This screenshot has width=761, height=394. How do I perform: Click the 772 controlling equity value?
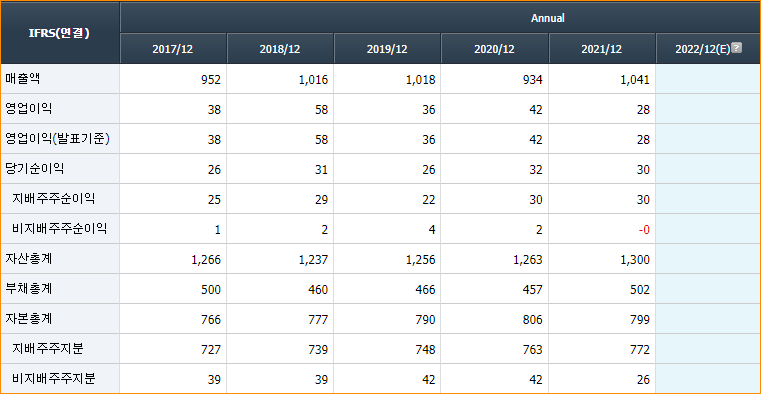(x=639, y=350)
